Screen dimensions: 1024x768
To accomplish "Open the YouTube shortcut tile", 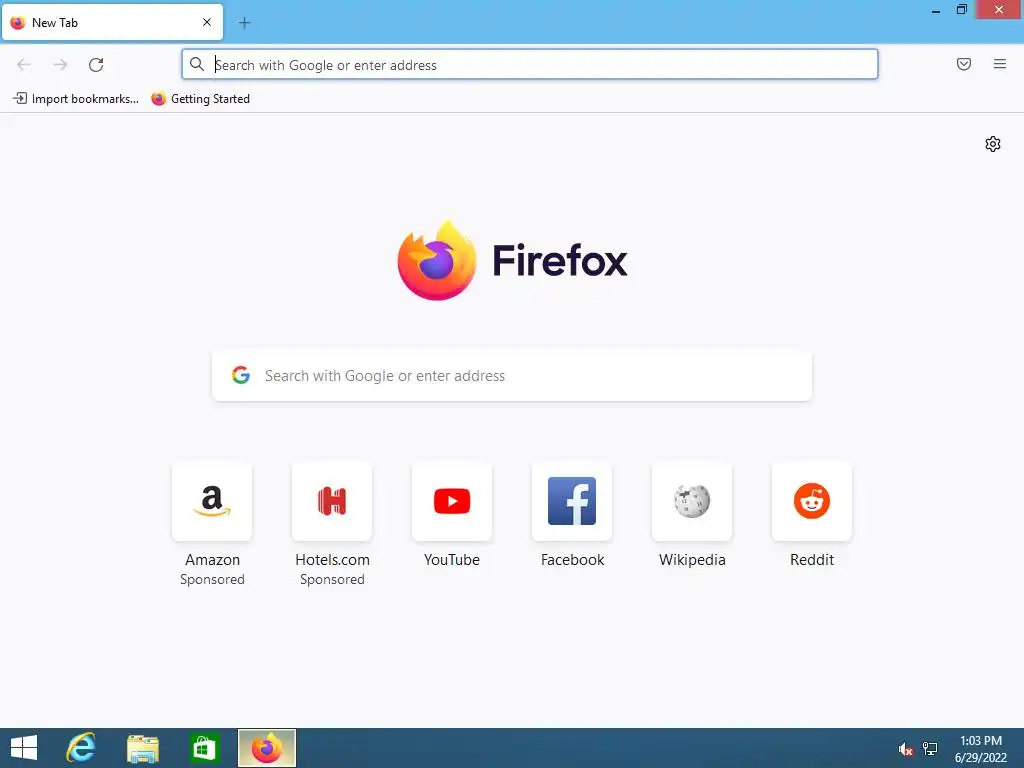I will tap(452, 501).
